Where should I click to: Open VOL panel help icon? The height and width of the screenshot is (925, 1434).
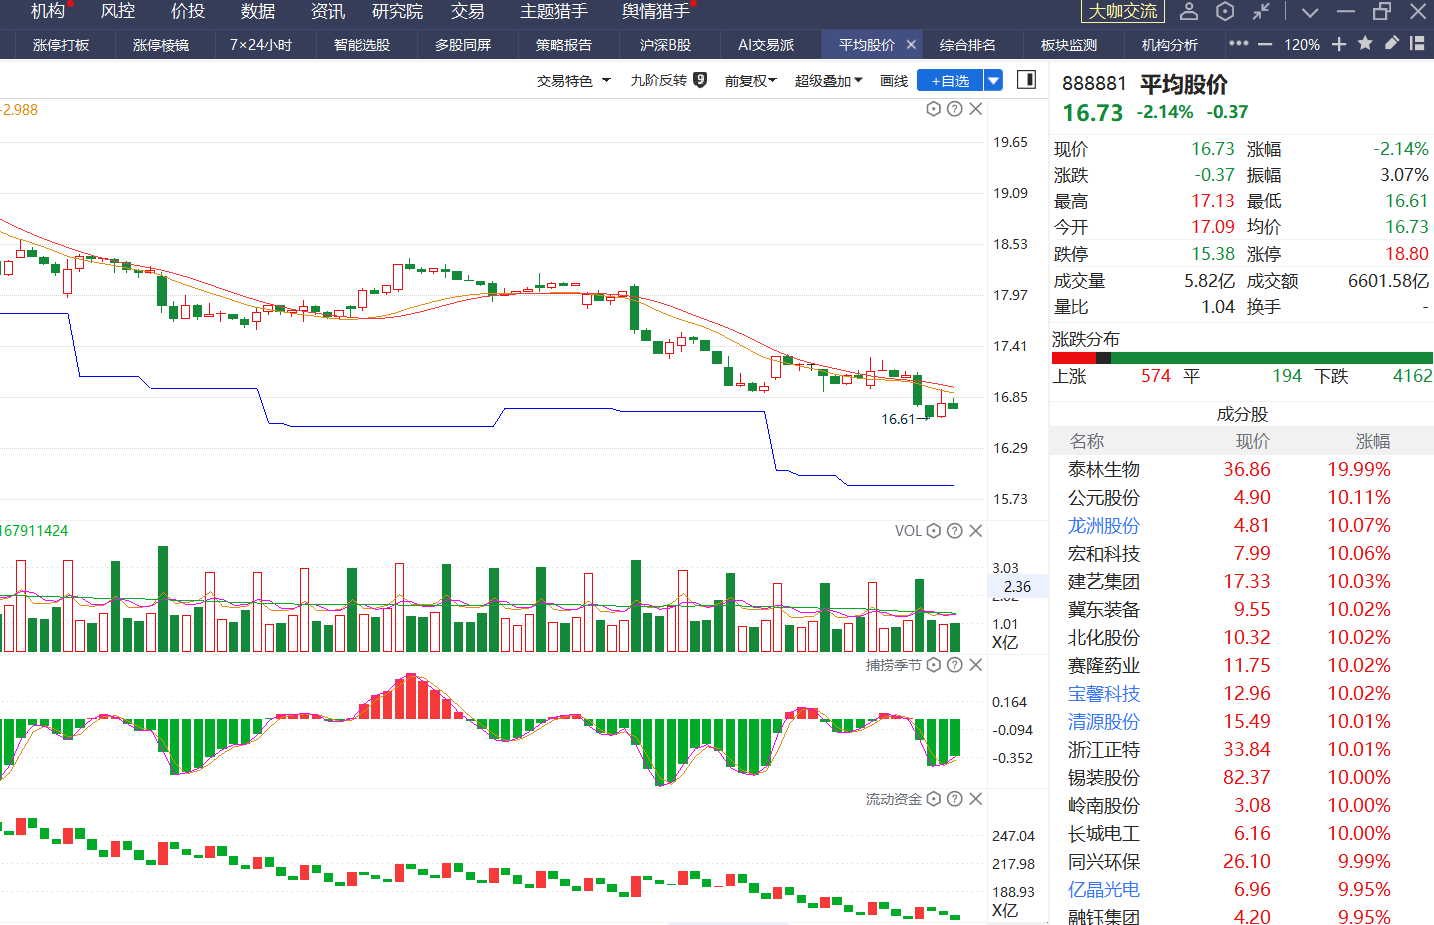[955, 531]
